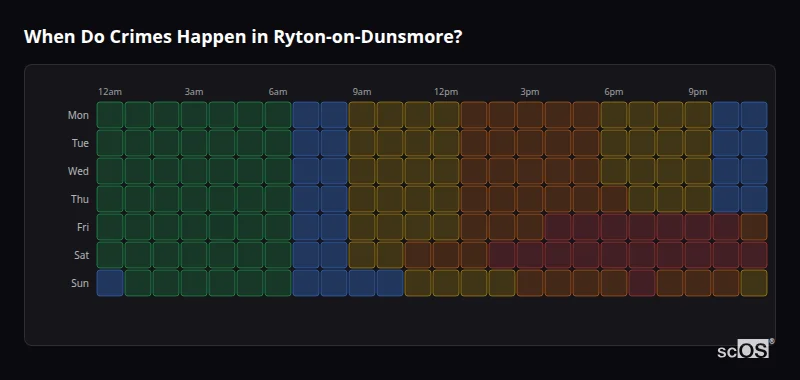The width and height of the screenshot is (800, 380).
Task: Select the Saturday 9am yellow cell
Action: click(x=362, y=255)
